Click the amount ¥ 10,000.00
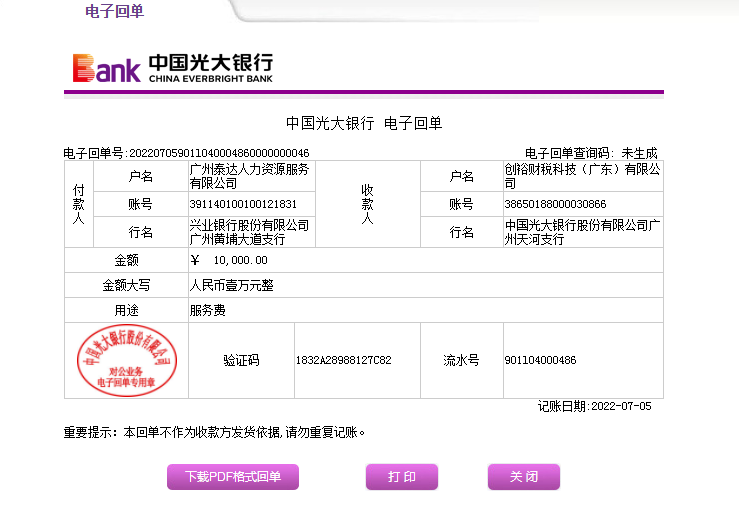The image size is (739, 509). 229,260
